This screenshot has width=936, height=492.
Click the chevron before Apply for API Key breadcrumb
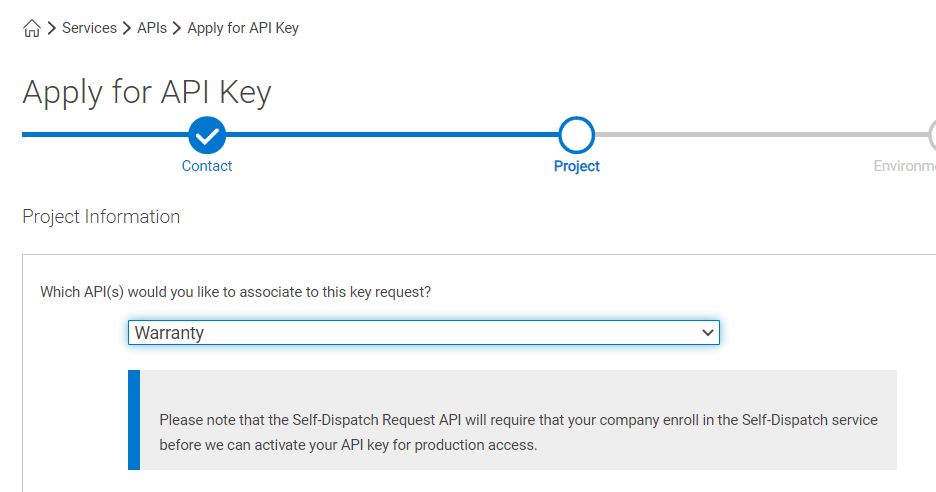click(177, 28)
